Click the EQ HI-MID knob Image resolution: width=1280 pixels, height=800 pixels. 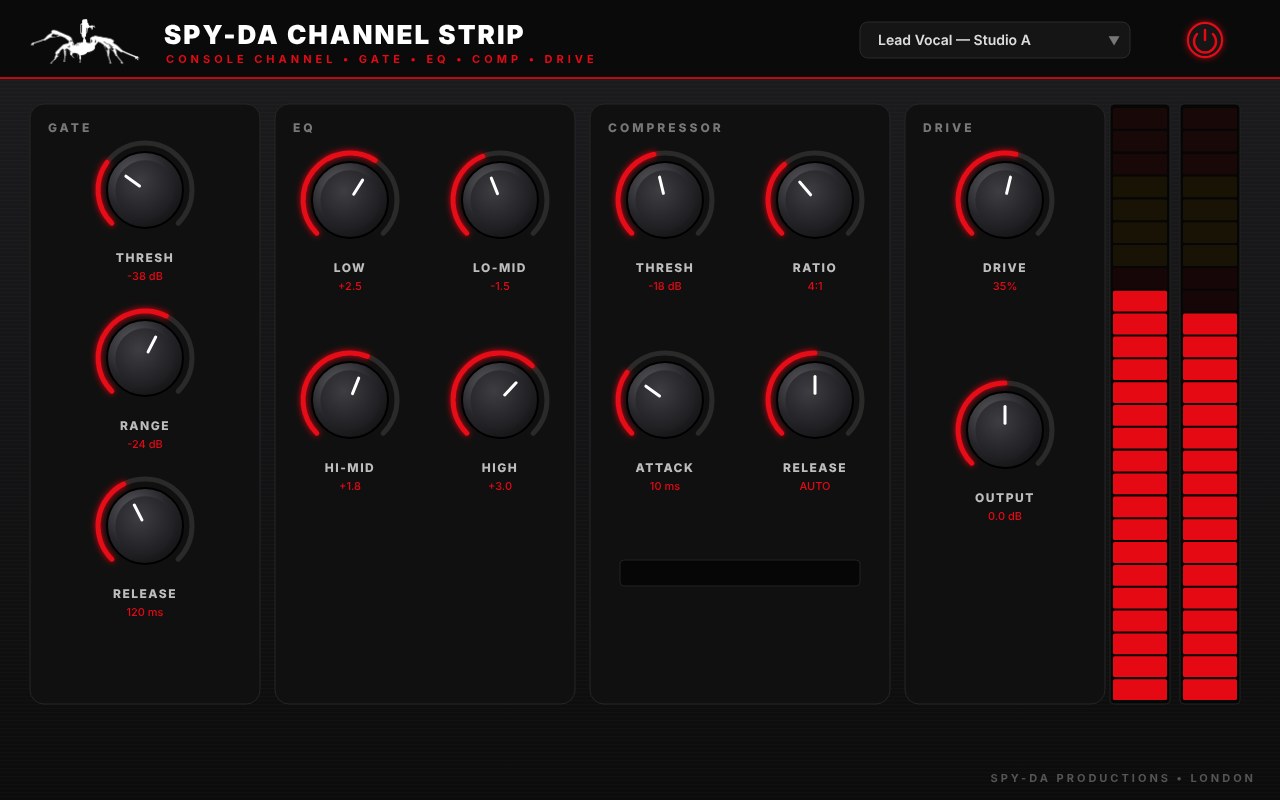coord(350,399)
